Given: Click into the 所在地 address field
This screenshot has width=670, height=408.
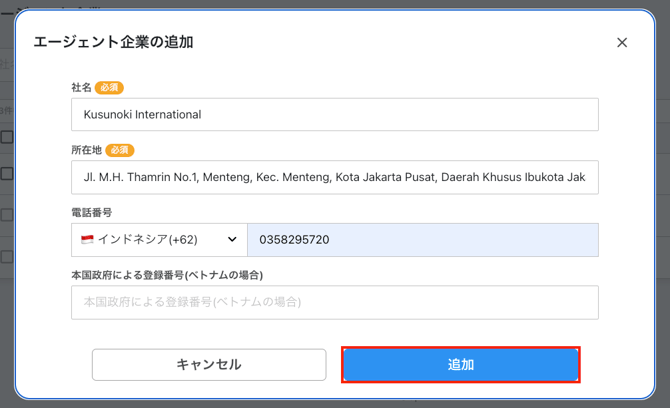Looking at the screenshot, I should coord(334,177).
